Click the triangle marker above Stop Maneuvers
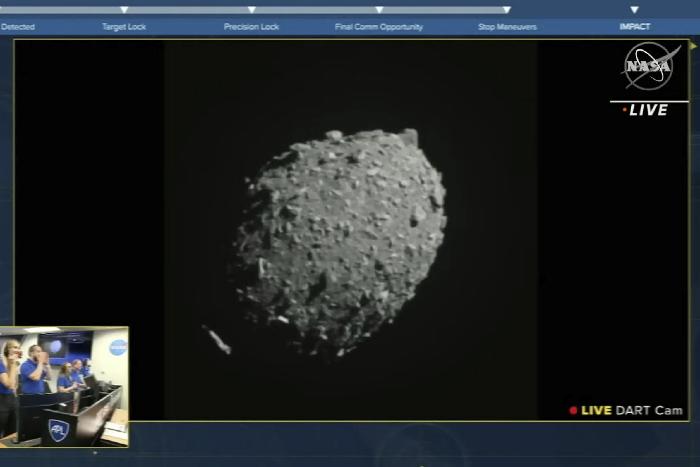This screenshot has height=467, width=700. tap(506, 10)
